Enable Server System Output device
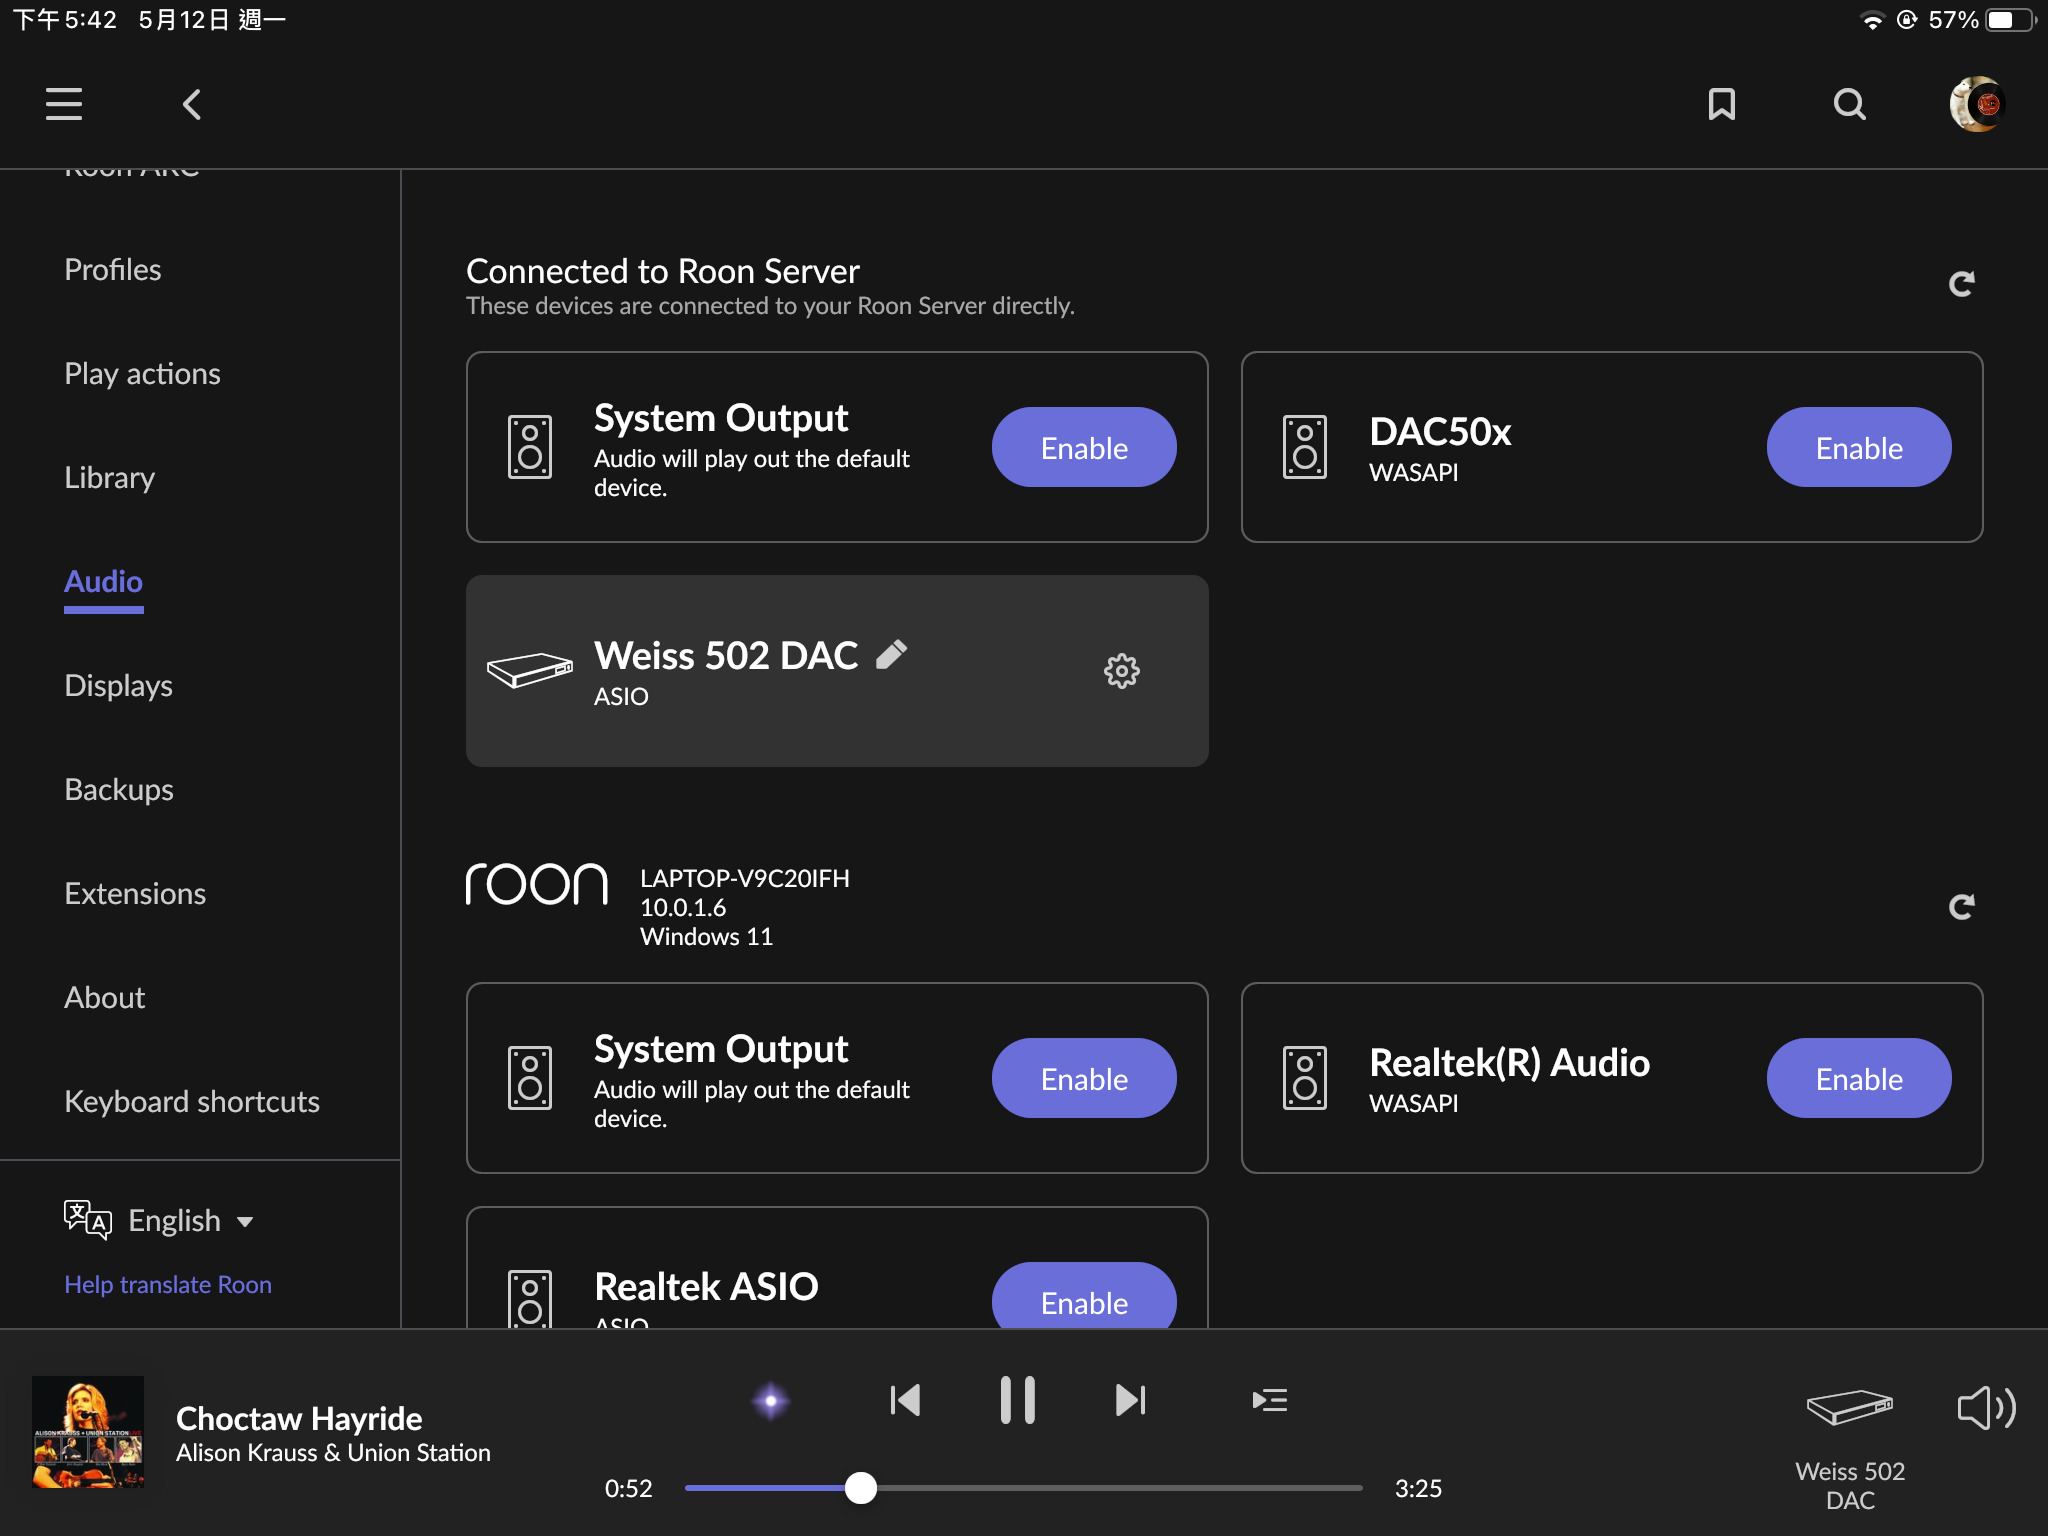The width and height of the screenshot is (2048, 1536). 1084,447
